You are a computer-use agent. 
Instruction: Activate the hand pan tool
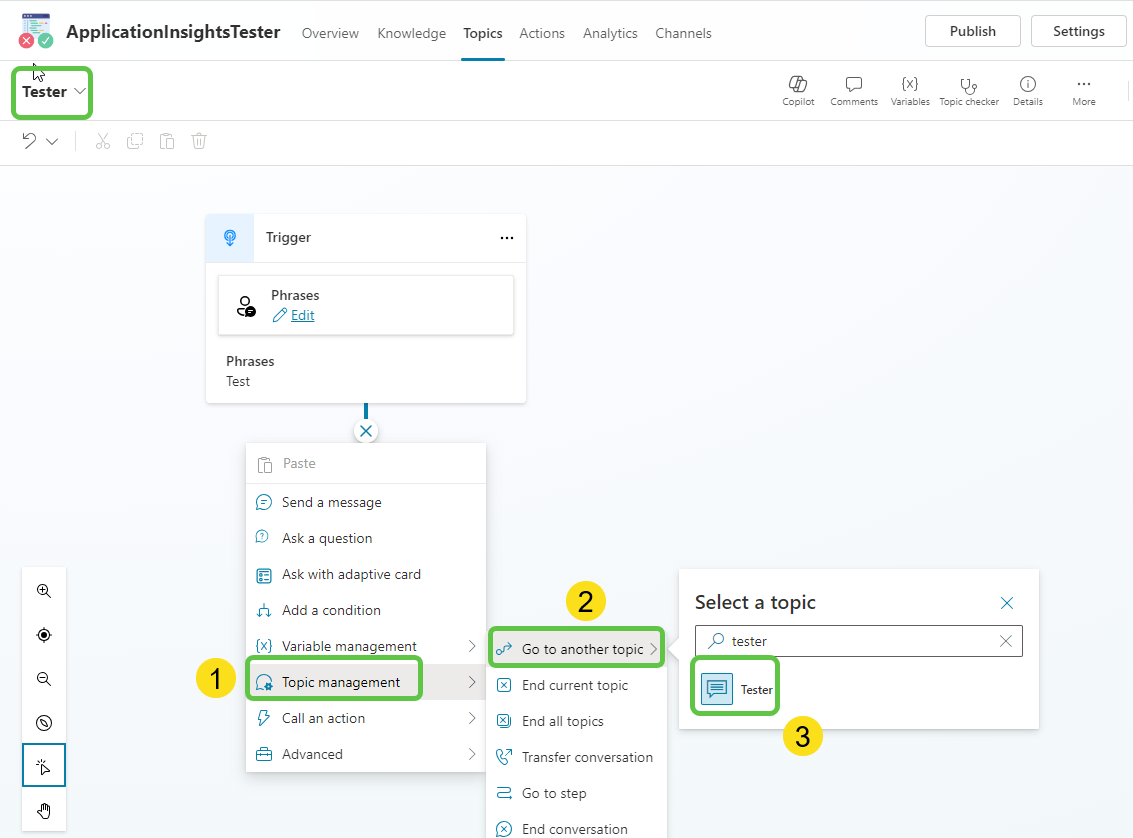coord(43,811)
